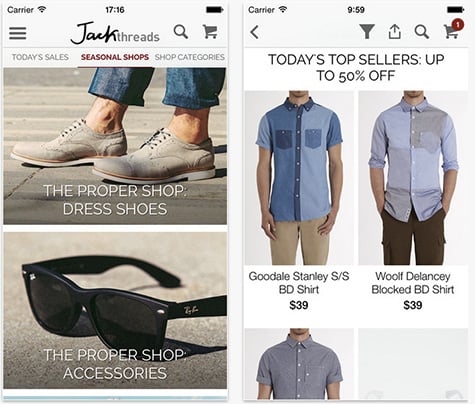Image resolution: width=475 pixels, height=404 pixels.
Task: Open cart with red badge
Action: point(451,32)
